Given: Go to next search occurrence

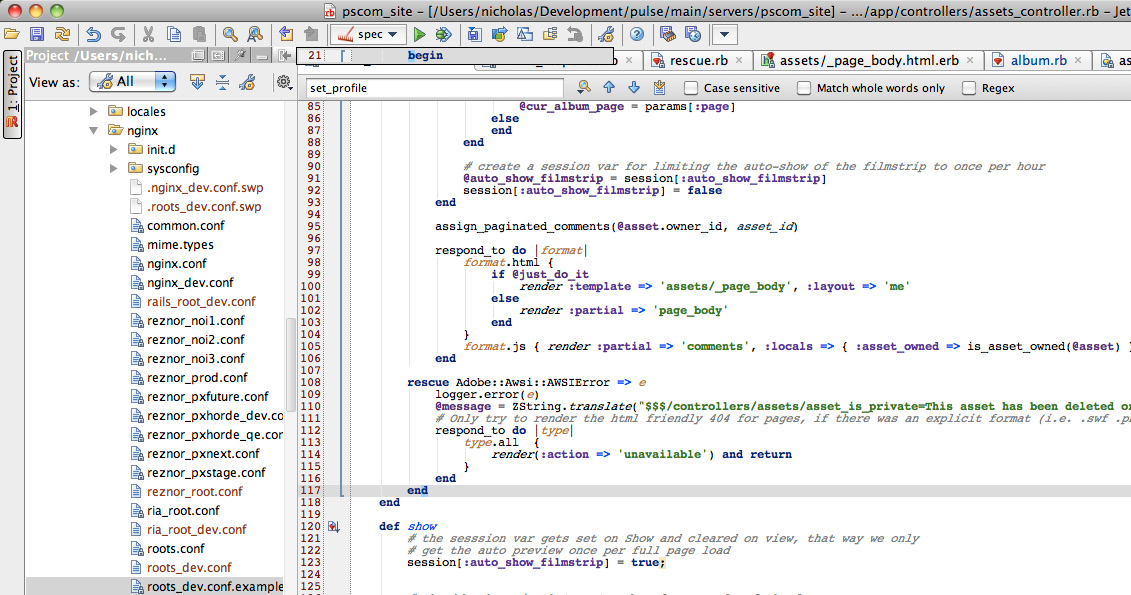Looking at the screenshot, I should (x=634, y=87).
